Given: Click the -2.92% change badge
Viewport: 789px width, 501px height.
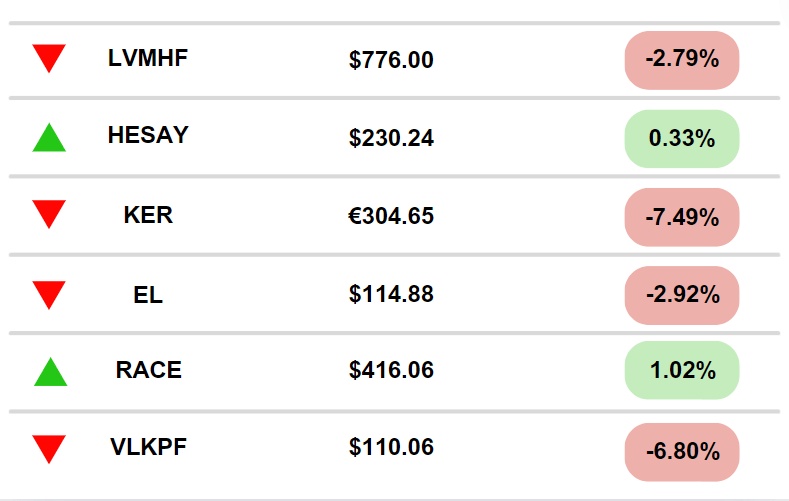Looking at the screenshot, I should click(x=682, y=295).
